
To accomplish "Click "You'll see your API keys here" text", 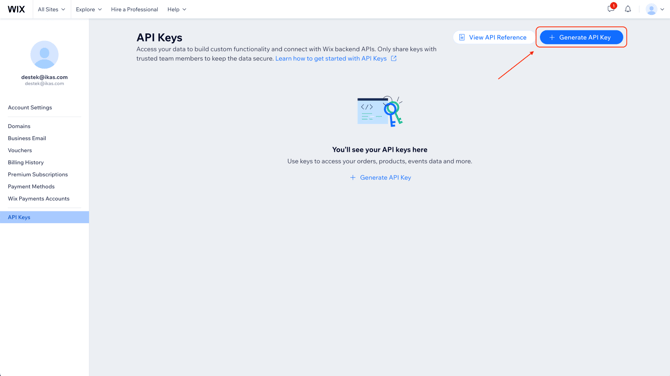I will click(x=379, y=150).
